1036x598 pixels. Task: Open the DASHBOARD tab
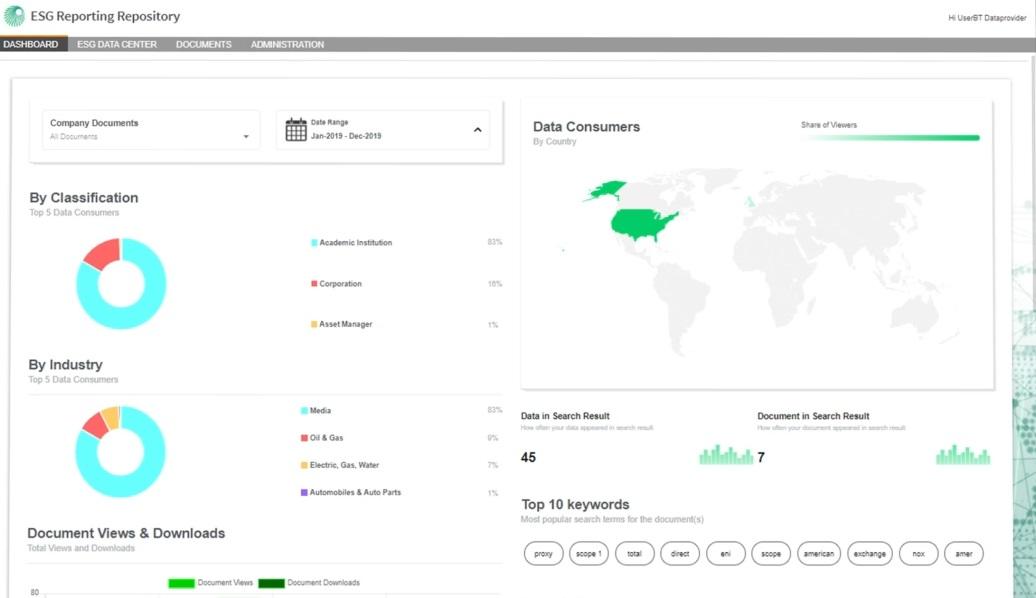[31, 44]
